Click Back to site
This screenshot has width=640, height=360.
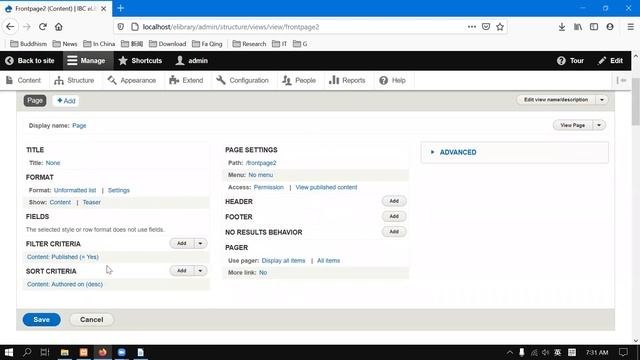pos(30,61)
